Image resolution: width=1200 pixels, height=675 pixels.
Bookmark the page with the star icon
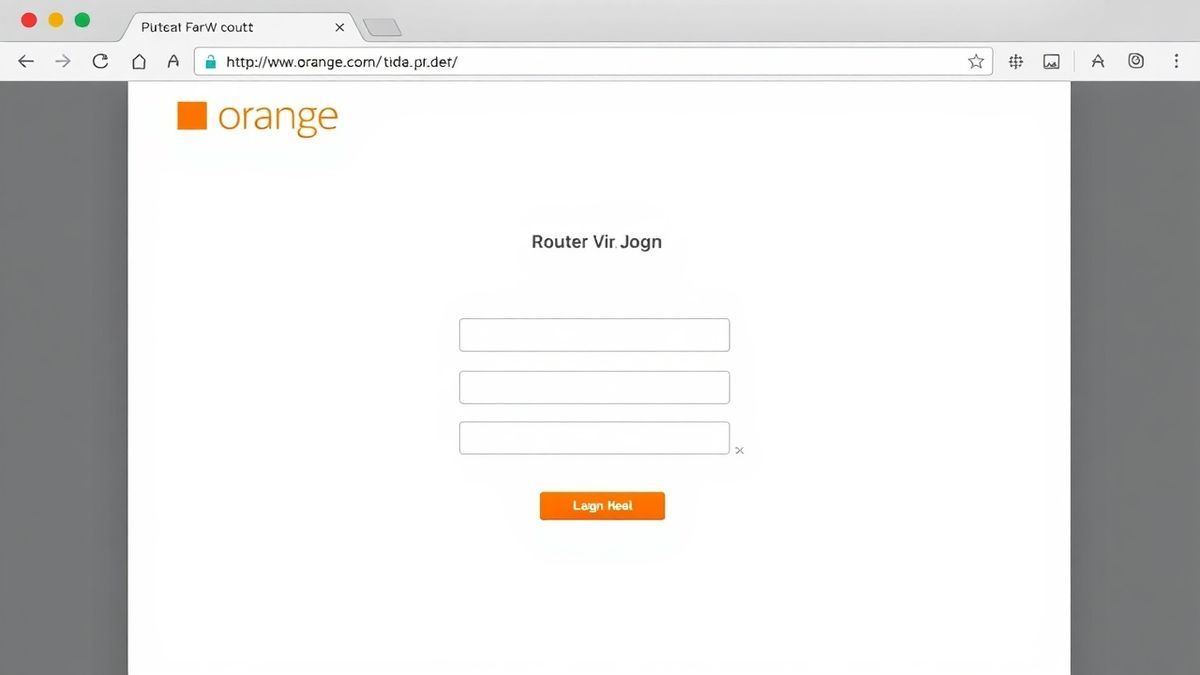(x=976, y=61)
